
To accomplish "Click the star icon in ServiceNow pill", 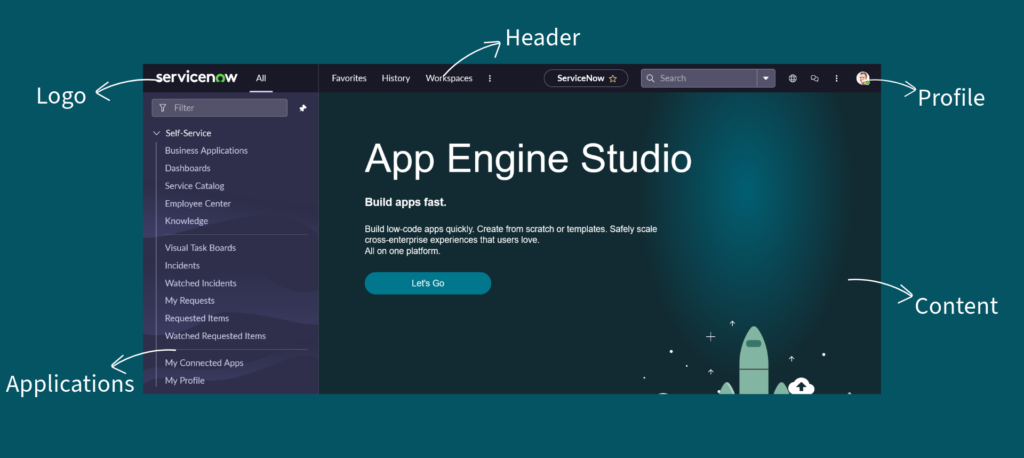I will 613,78.
